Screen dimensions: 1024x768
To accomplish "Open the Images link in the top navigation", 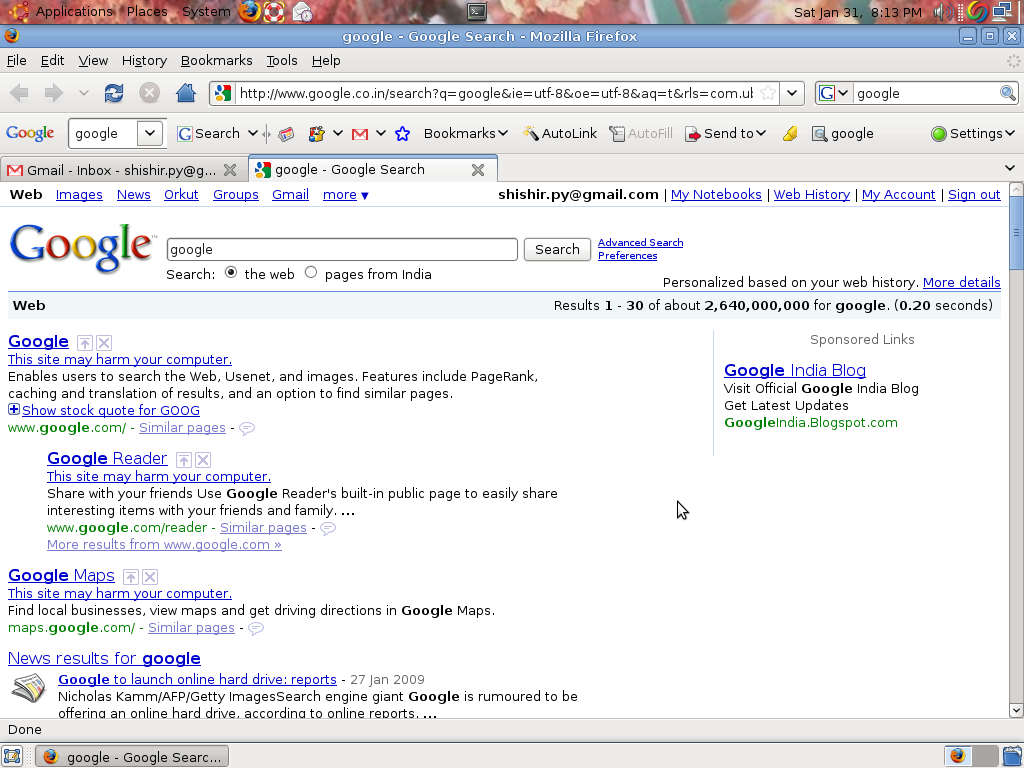I will [x=79, y=195].
